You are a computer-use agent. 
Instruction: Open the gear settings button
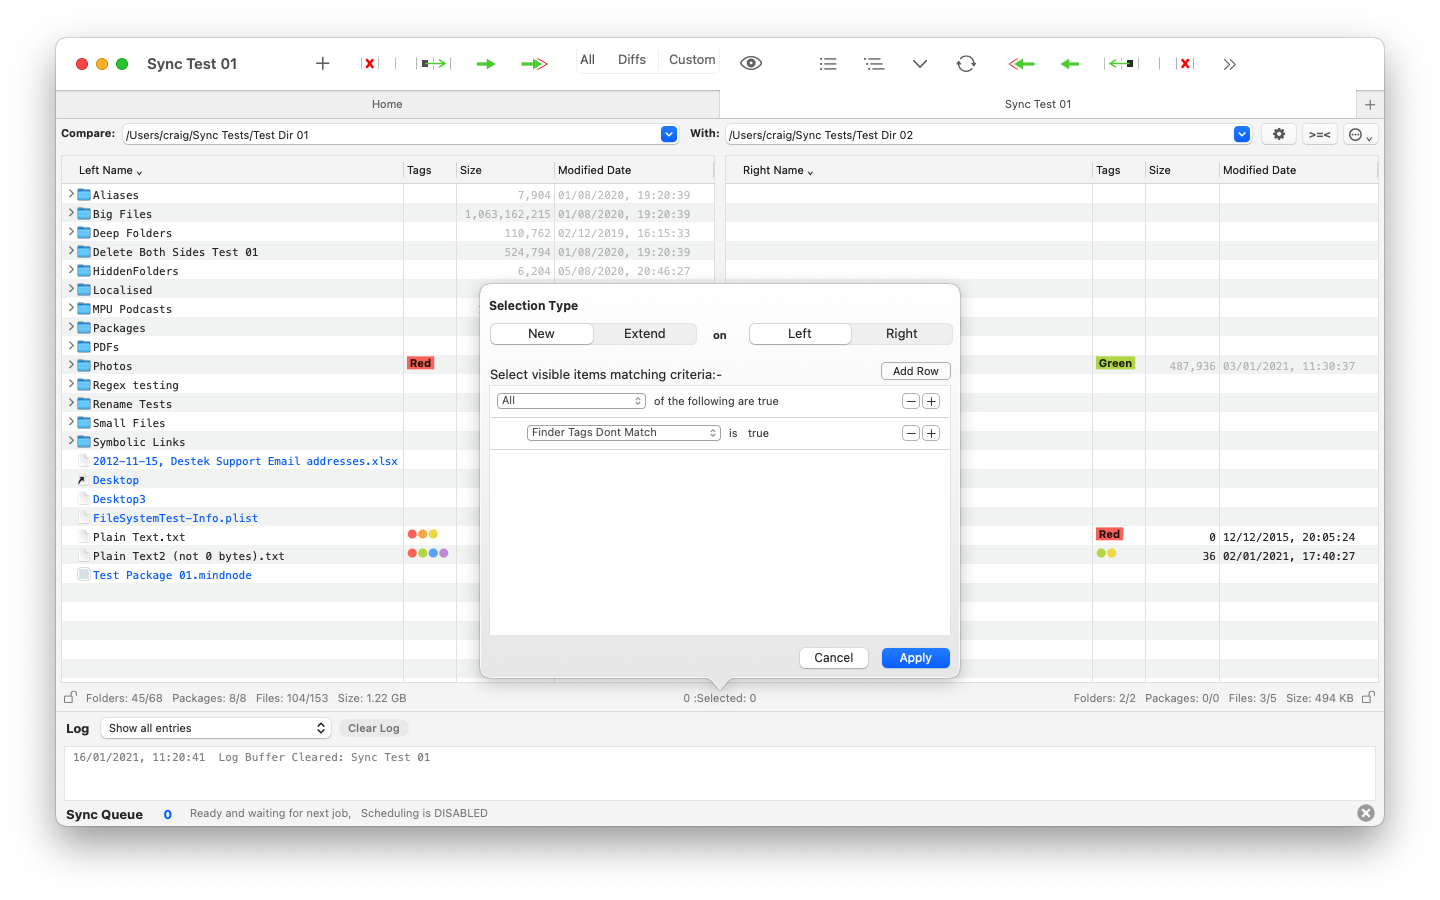(1279, 134)
